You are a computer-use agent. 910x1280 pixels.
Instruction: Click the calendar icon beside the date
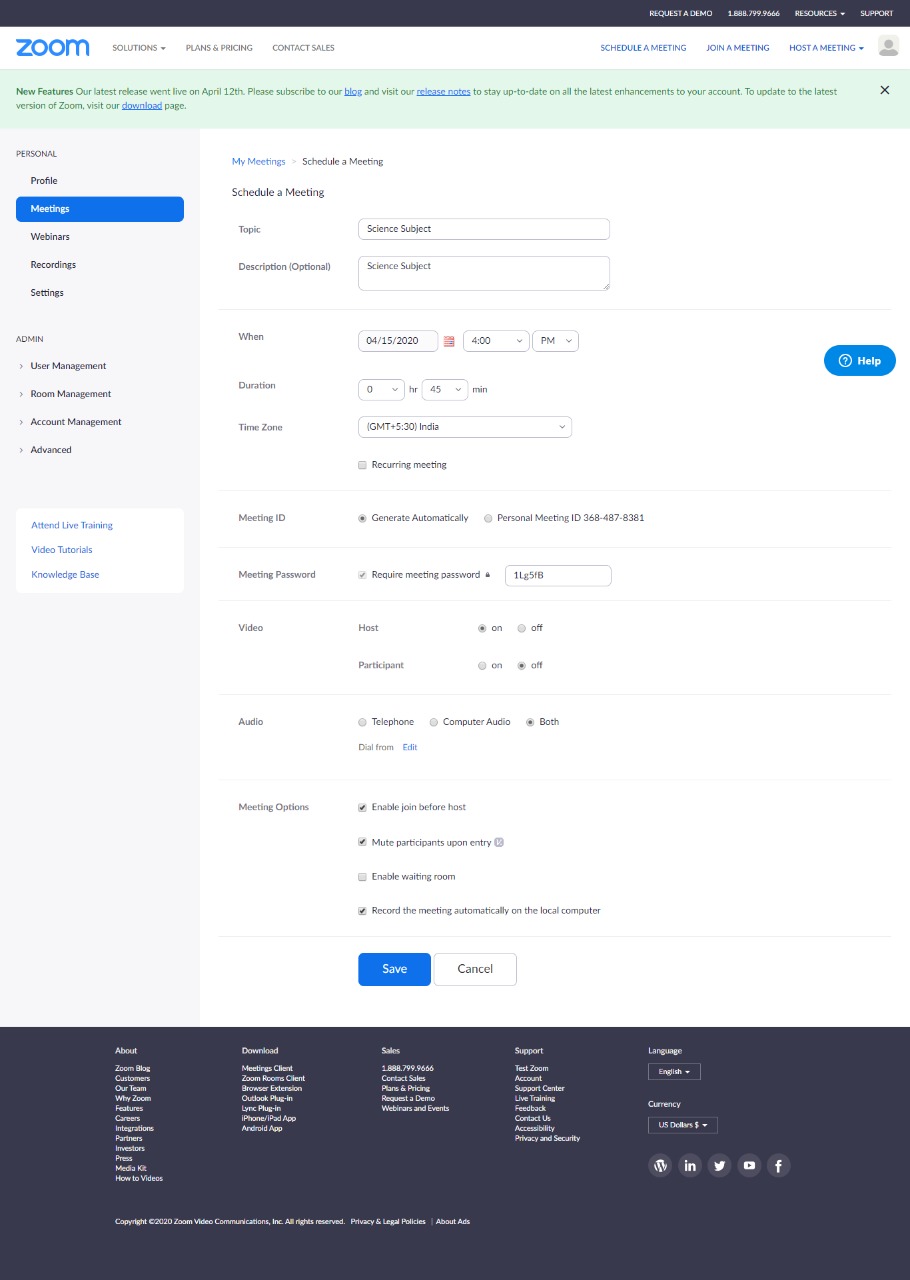[x=449, y=341]
